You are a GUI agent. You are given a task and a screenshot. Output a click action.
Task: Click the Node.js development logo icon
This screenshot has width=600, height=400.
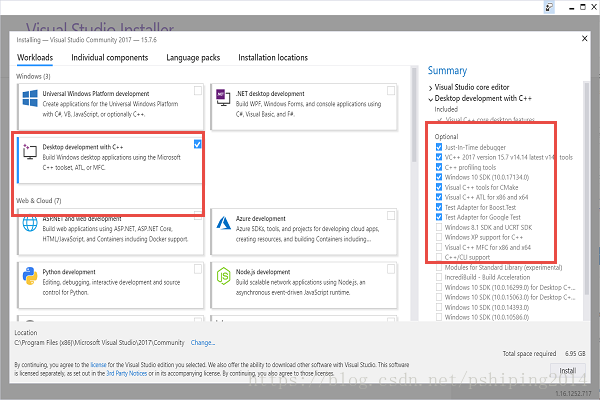(x=223, y=276)
